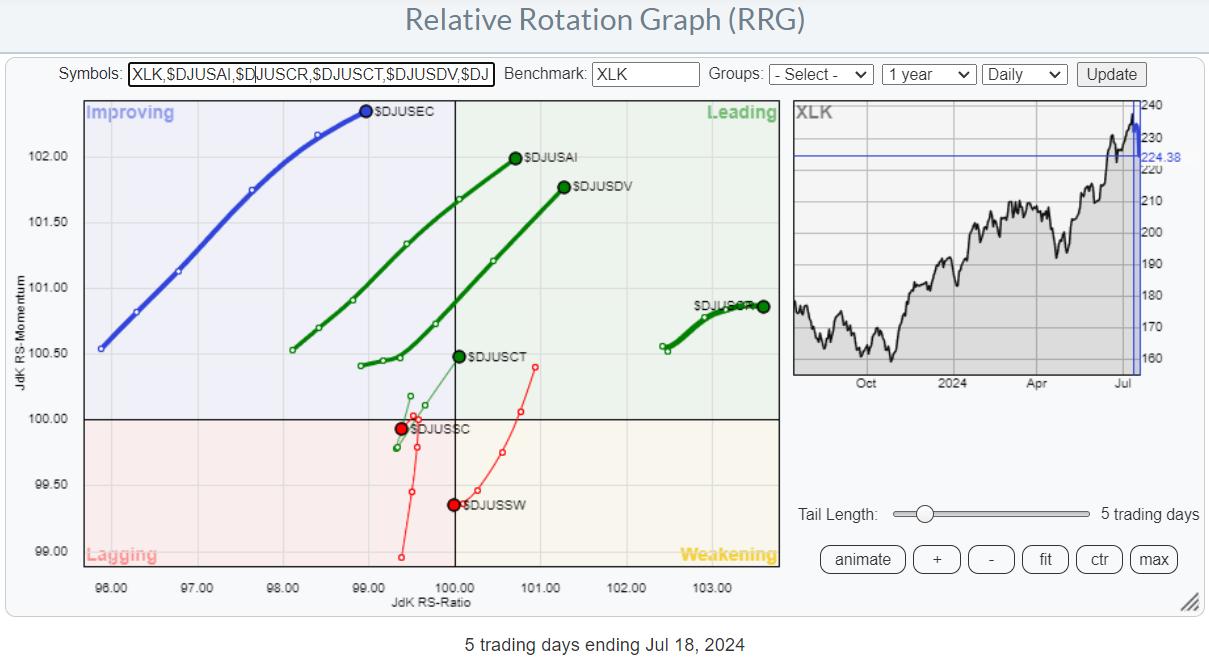Maximize the view with max button
The image size is (1209, 659).
point(1153,559)
